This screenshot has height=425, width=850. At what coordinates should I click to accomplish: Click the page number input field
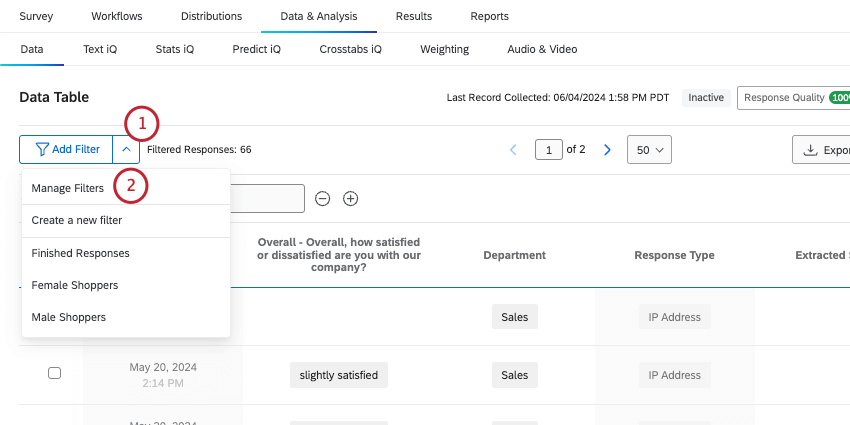(549, 150)
